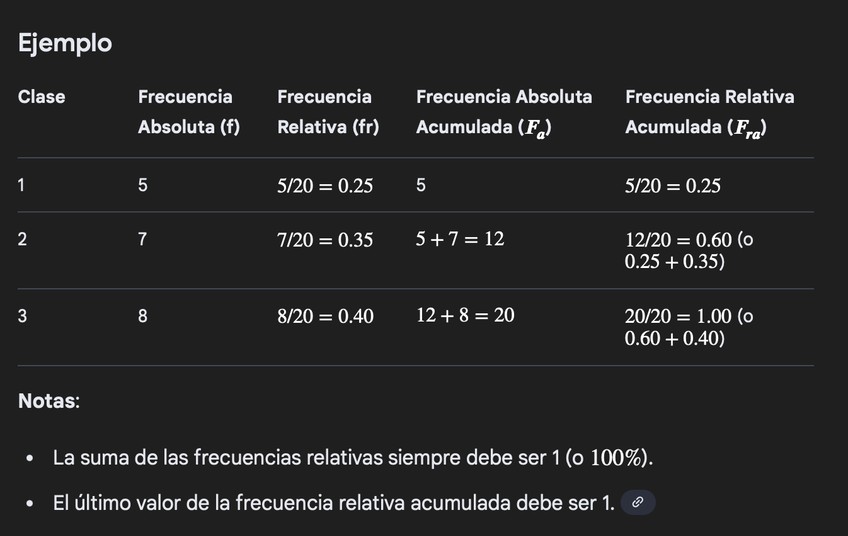Click the "Notas" label
The image size is (848, 536).
point(48,402)
